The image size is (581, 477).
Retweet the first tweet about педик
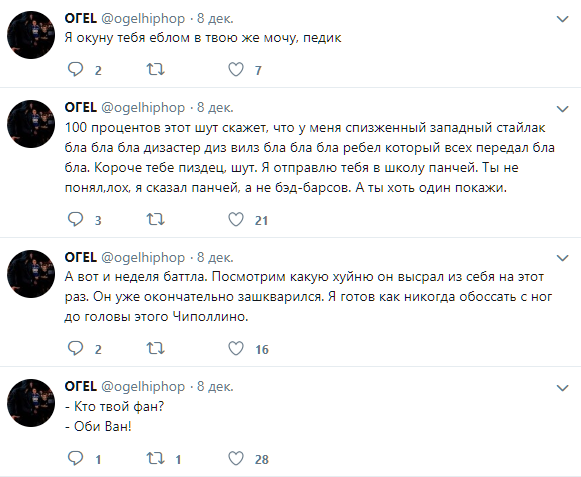coord(156,69)
